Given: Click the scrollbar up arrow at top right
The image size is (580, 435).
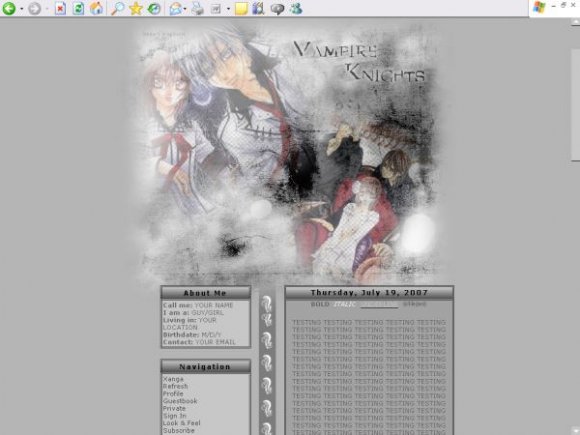Looking at the screenshot, I should pyautogui.click(x=575, y=22).
